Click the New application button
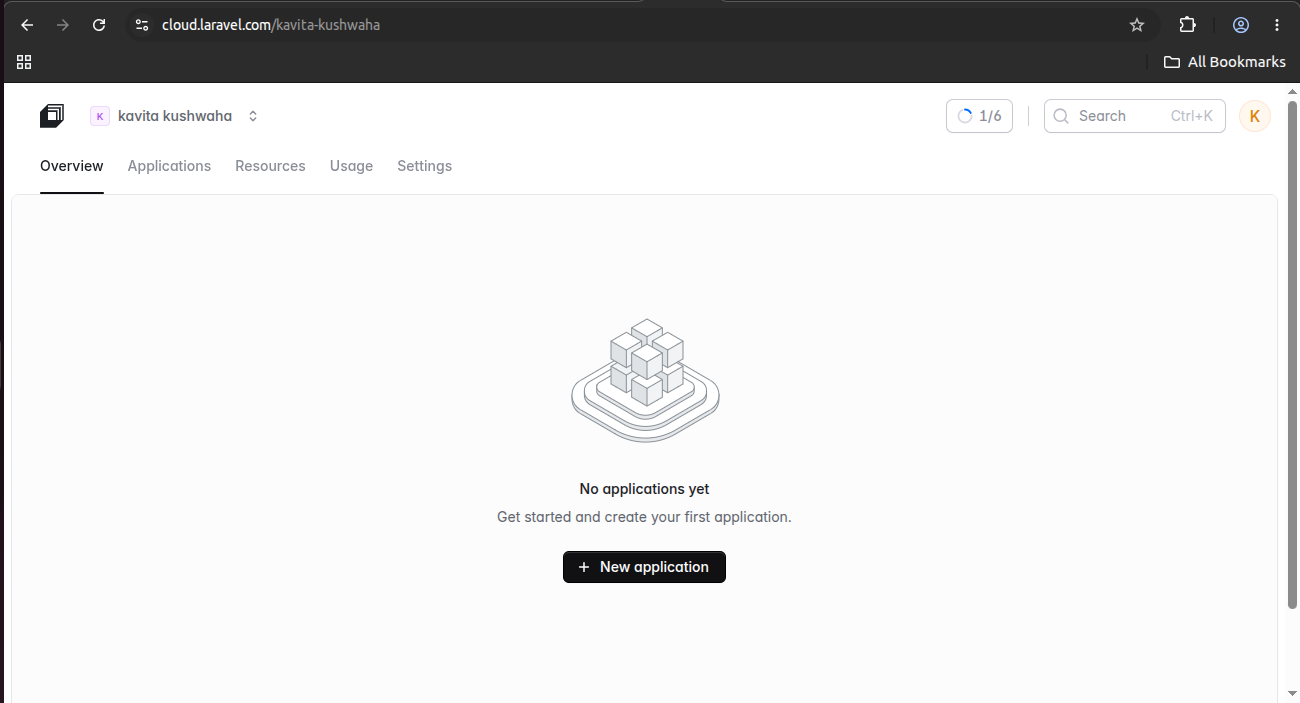 tap(644, 567)
